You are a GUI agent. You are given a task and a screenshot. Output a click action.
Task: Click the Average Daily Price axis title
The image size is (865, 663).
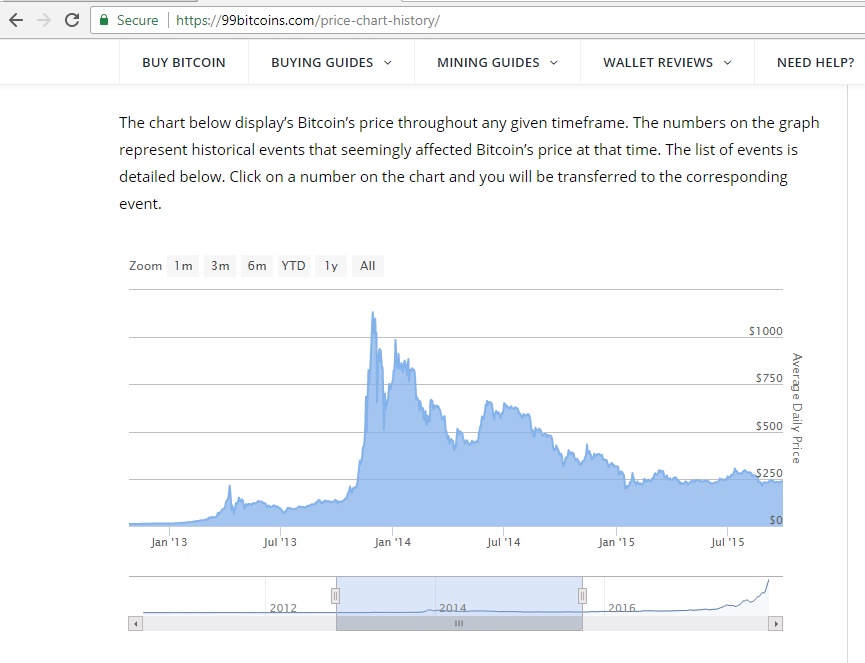797,408
